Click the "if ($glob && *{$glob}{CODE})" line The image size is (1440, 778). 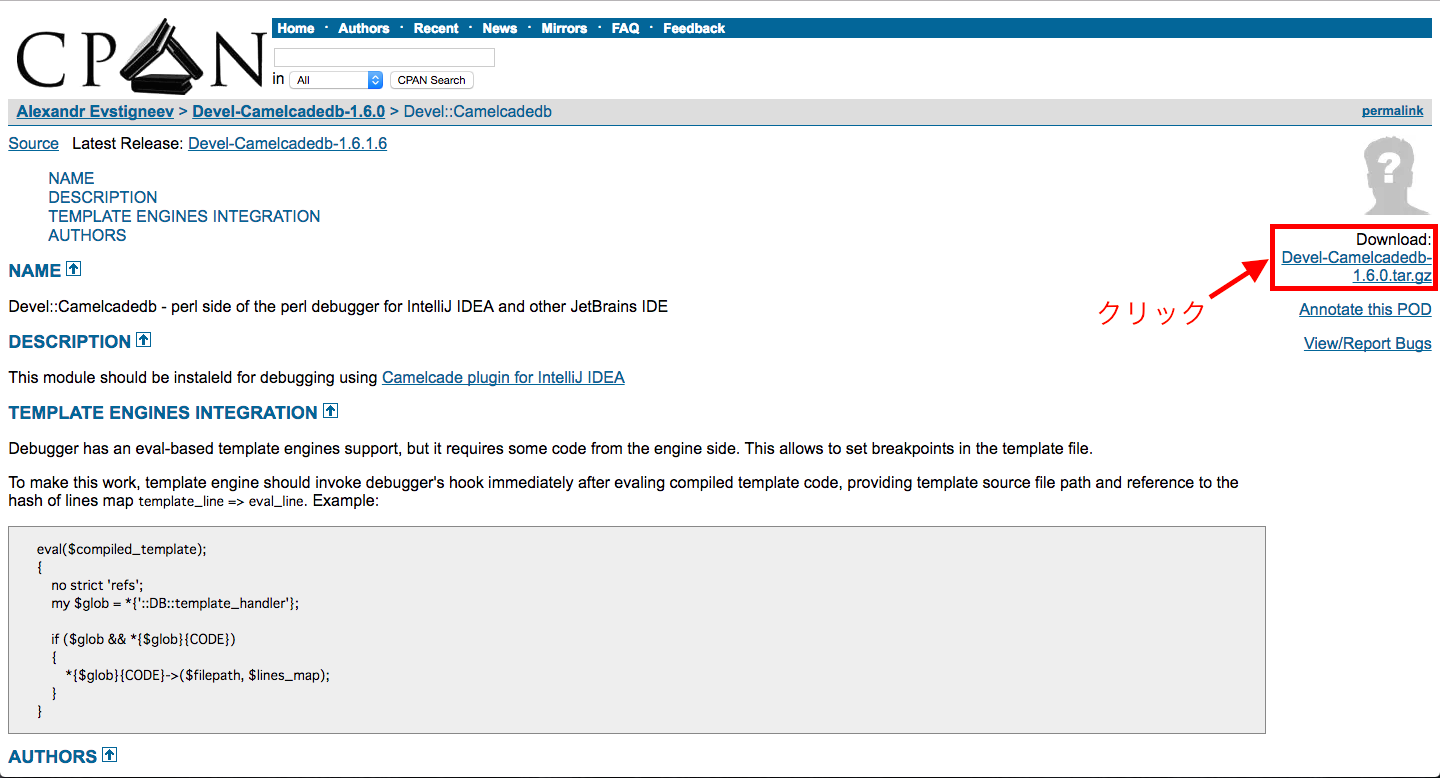tap(143, 639)
